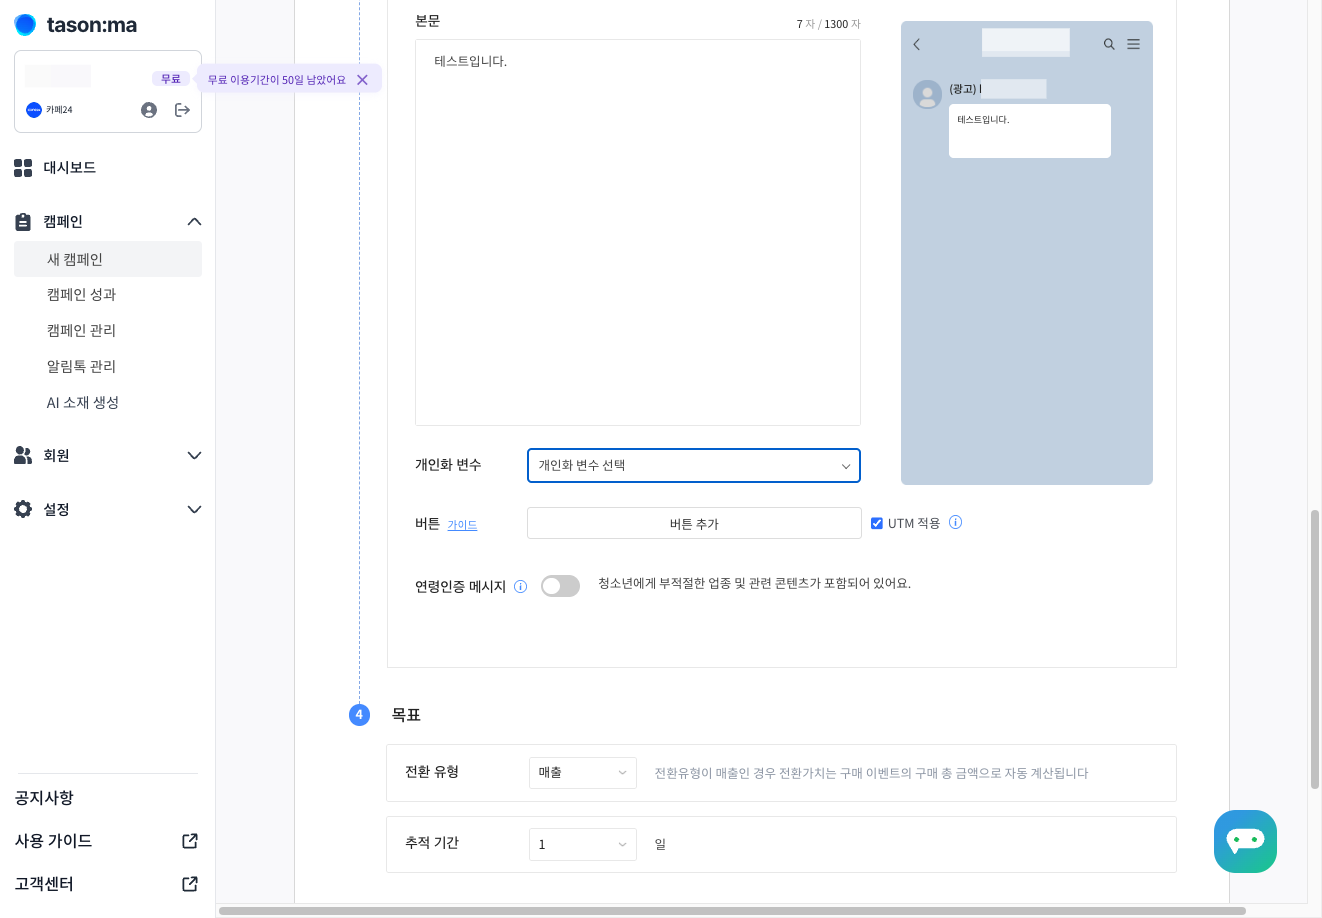
Task: Click the 목표 section heading
Action: (x=406, y=715)
